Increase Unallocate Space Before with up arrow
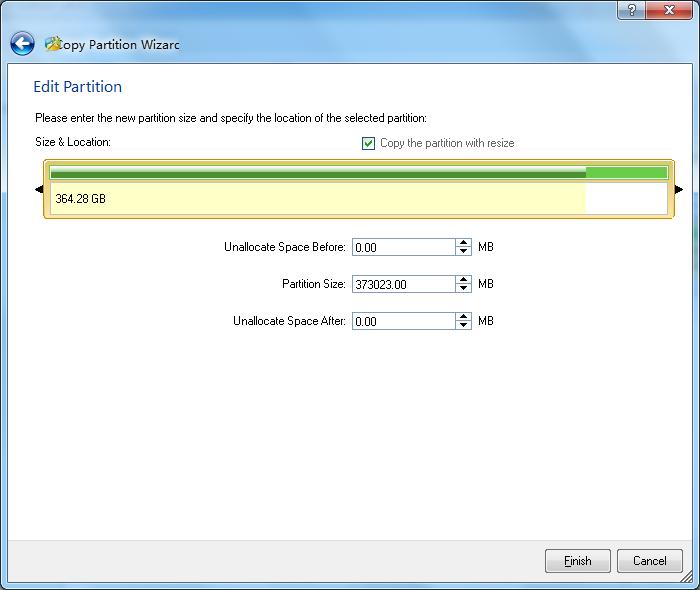Image resolution: width=700 pixels, height=590 pixels. (x=463, y=243)
